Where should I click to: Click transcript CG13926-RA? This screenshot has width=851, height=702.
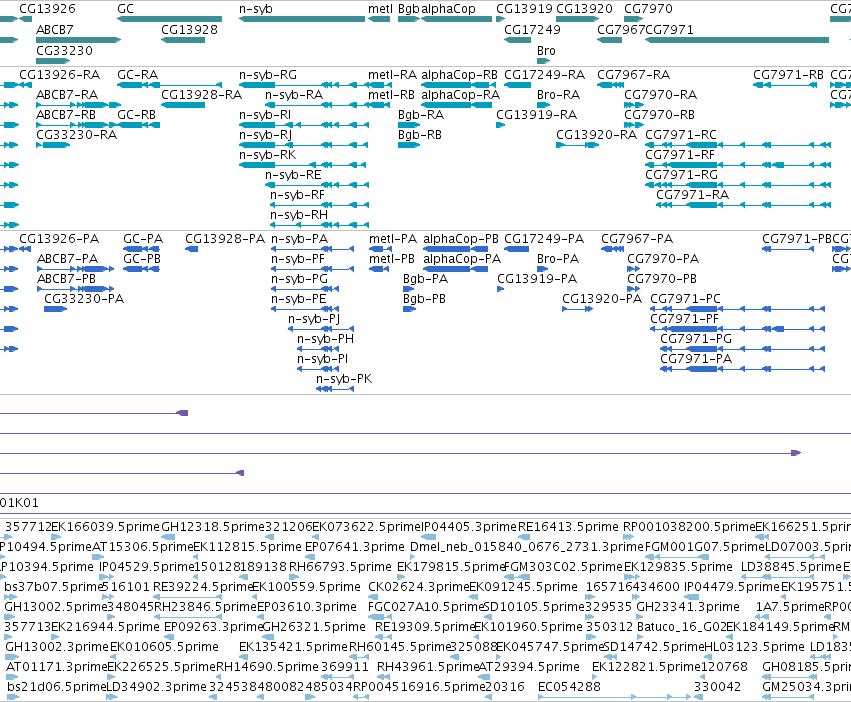point(59,74)
